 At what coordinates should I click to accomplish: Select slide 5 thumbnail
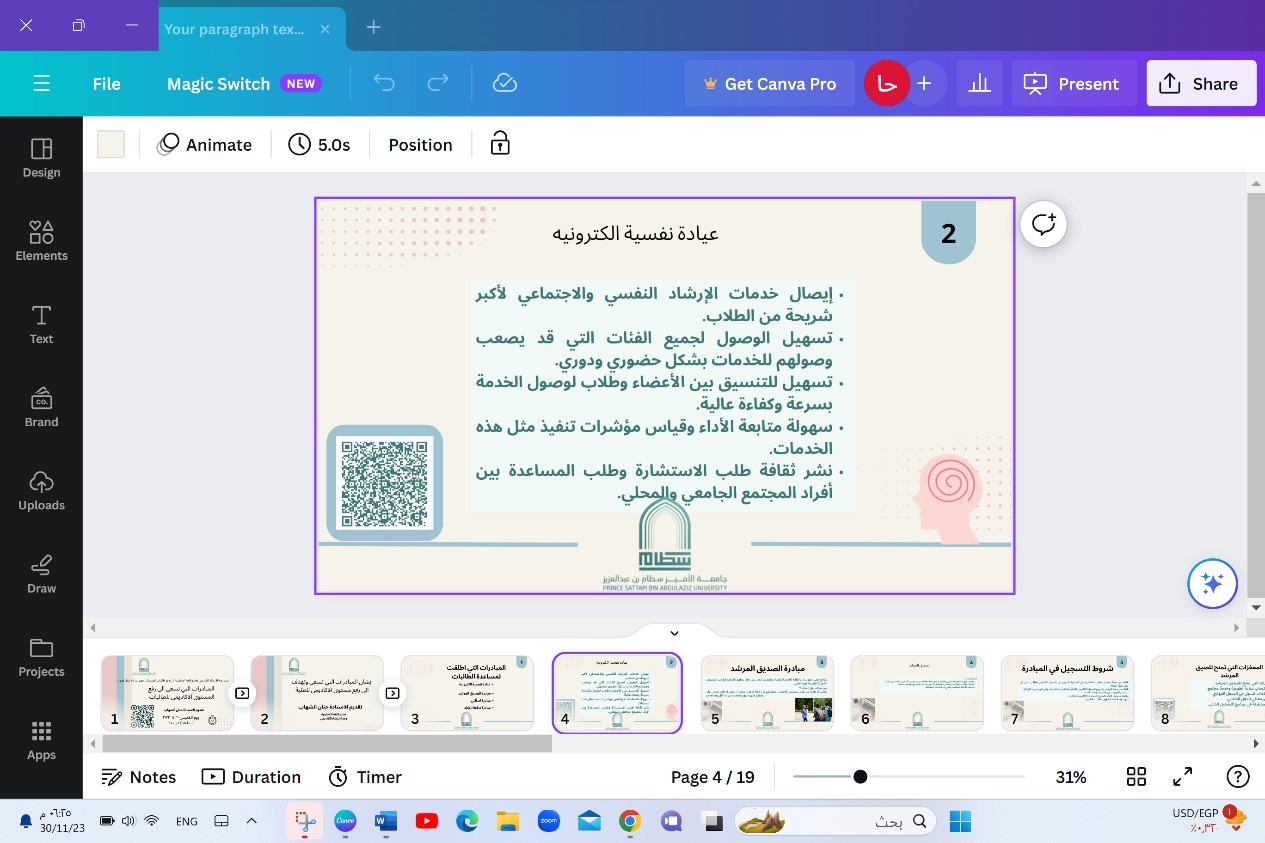767,693
